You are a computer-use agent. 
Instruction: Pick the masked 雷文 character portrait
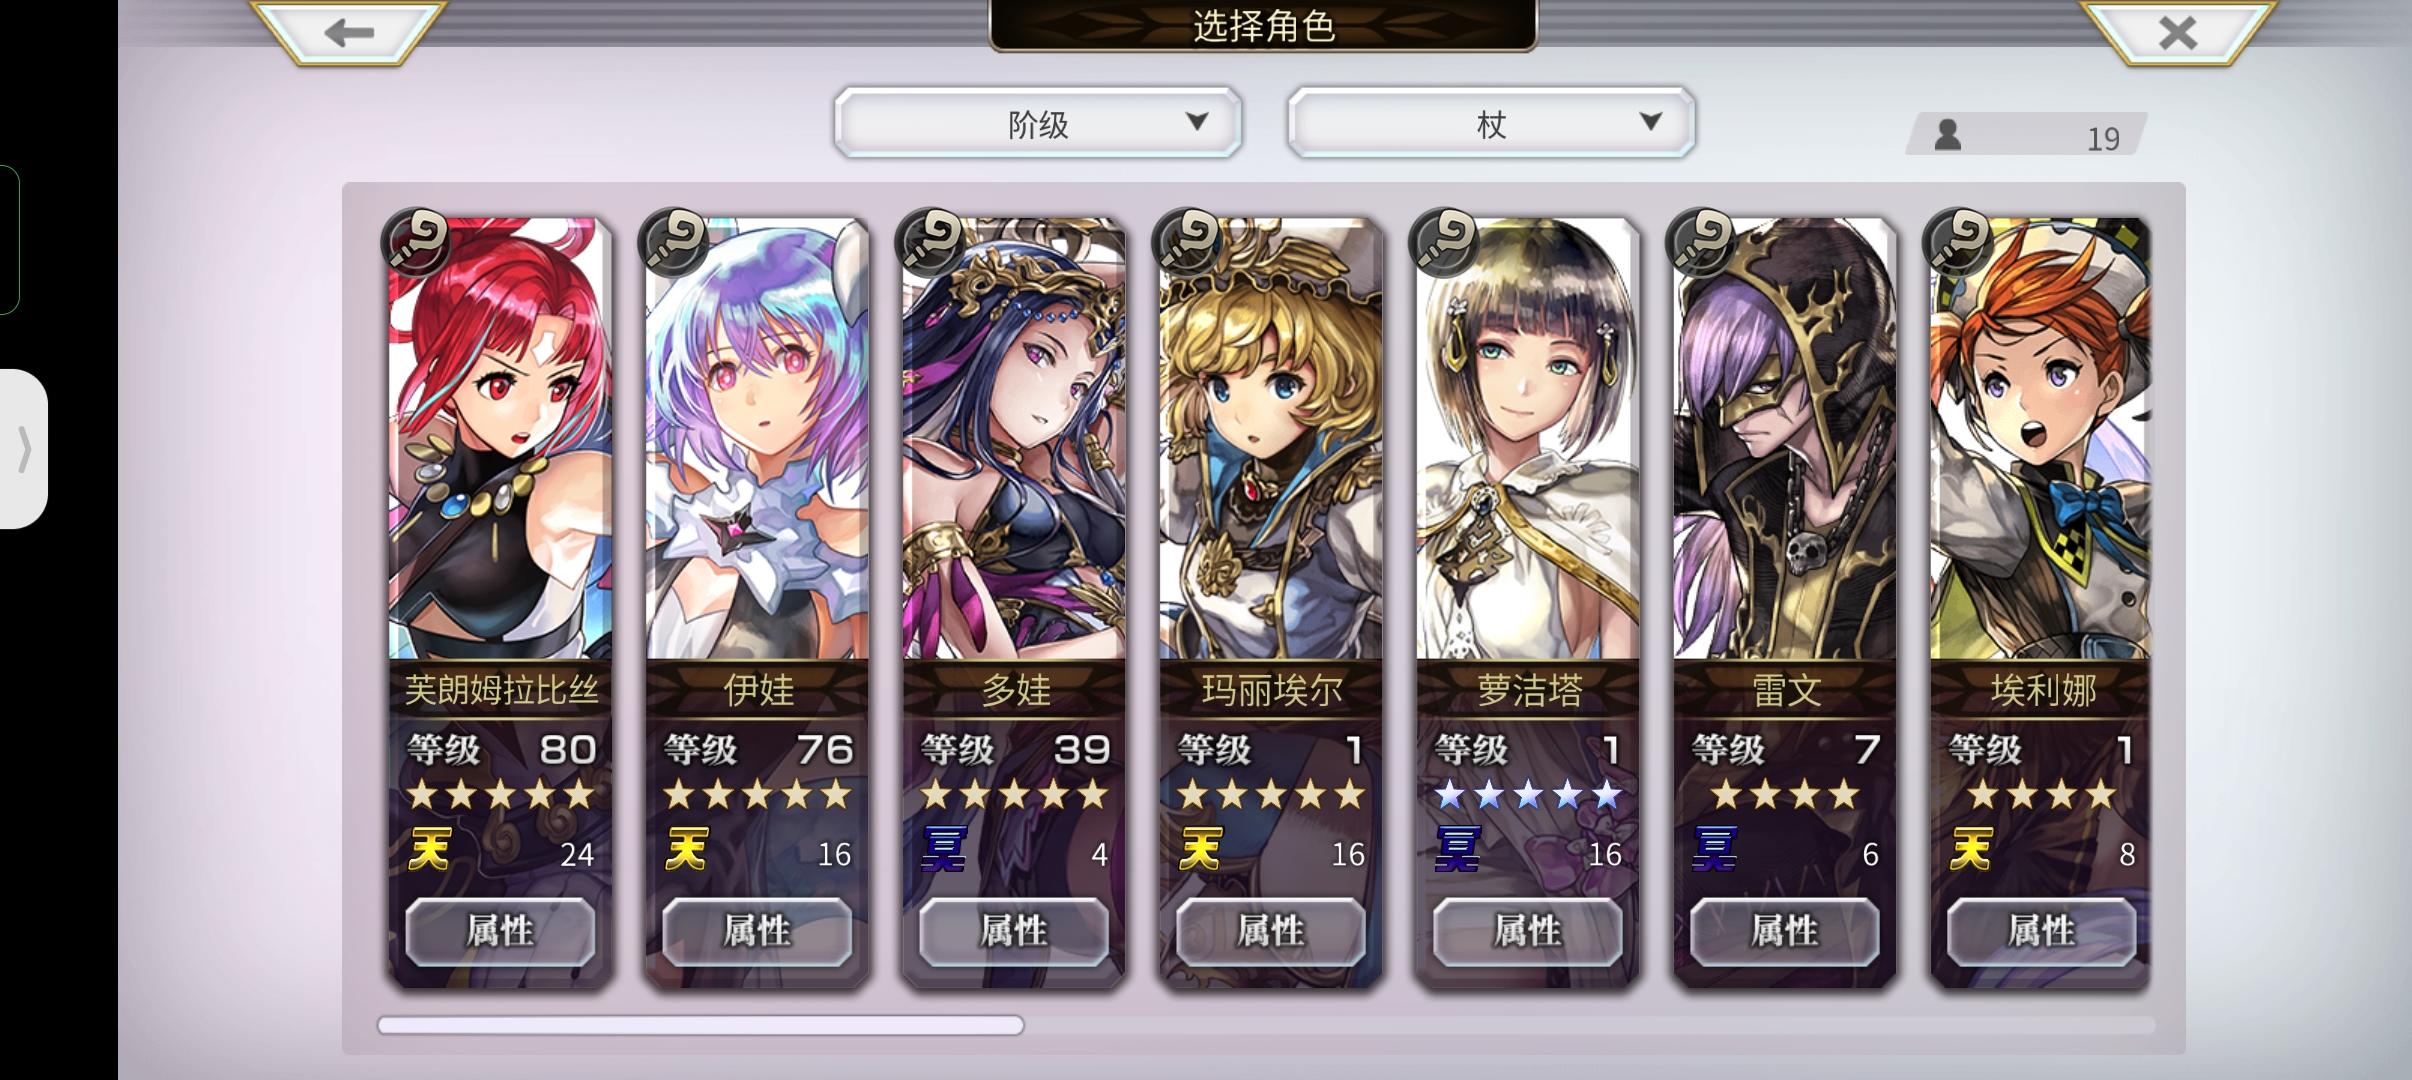coord(1785,440)
